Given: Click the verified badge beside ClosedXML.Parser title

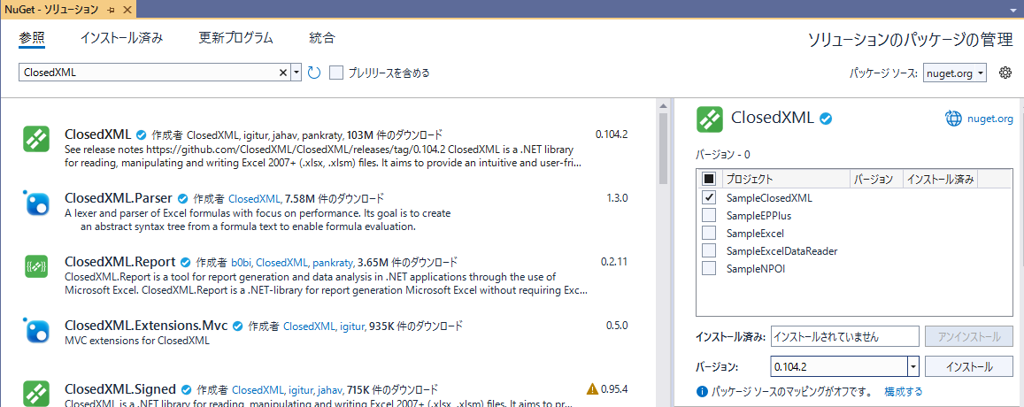Looking at the screenshot, I should tap(184, 199).
